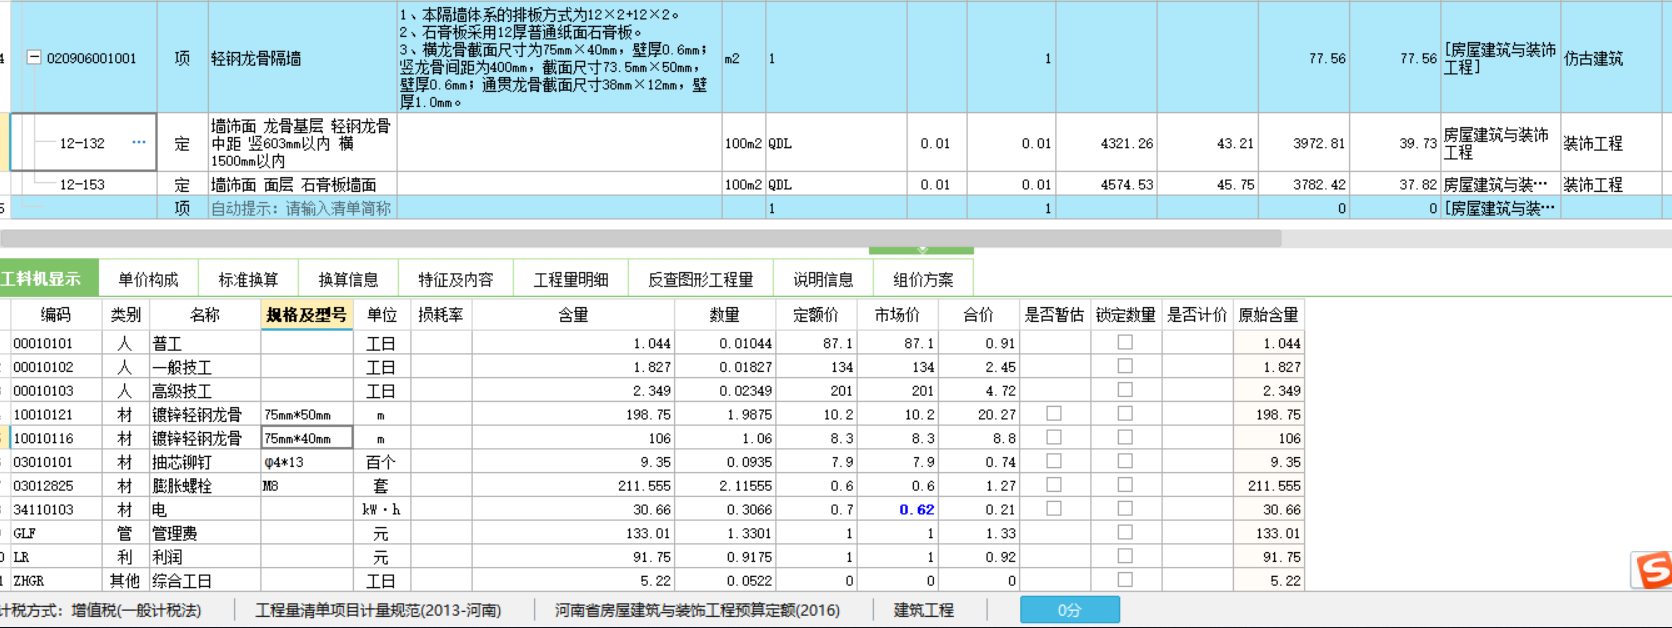The image size is (1672, 628).
Task: Click the 是否计价 column header
Action: [x=1196, y=315]
